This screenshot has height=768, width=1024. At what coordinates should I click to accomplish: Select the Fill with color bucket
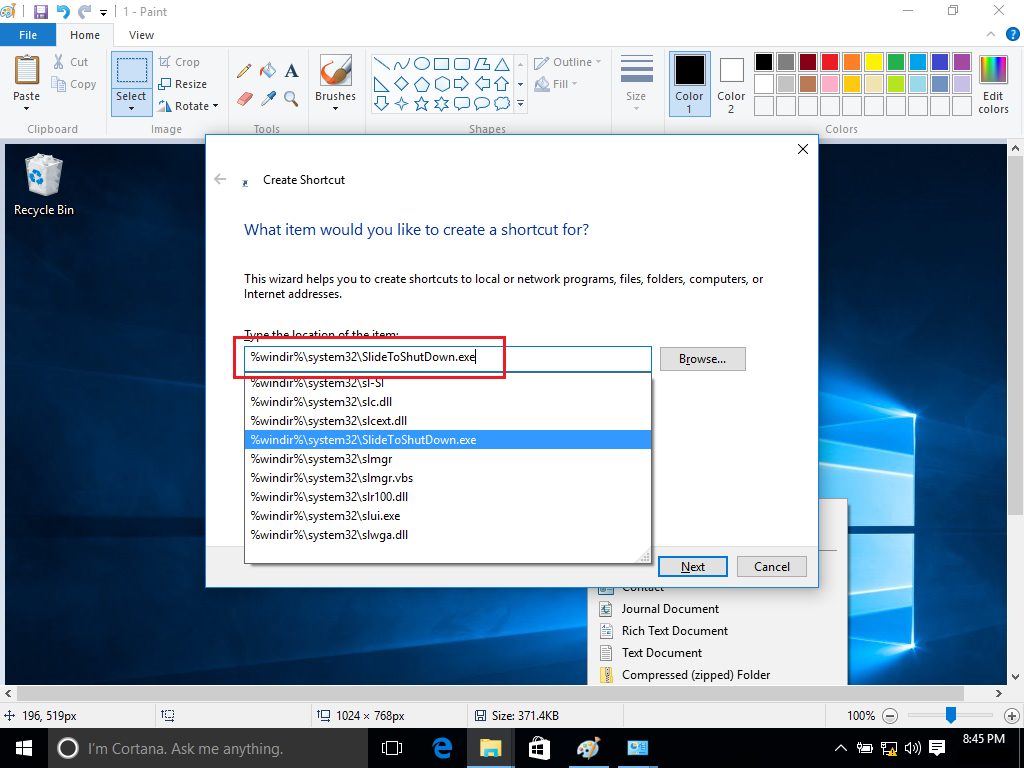coord(268,71)
